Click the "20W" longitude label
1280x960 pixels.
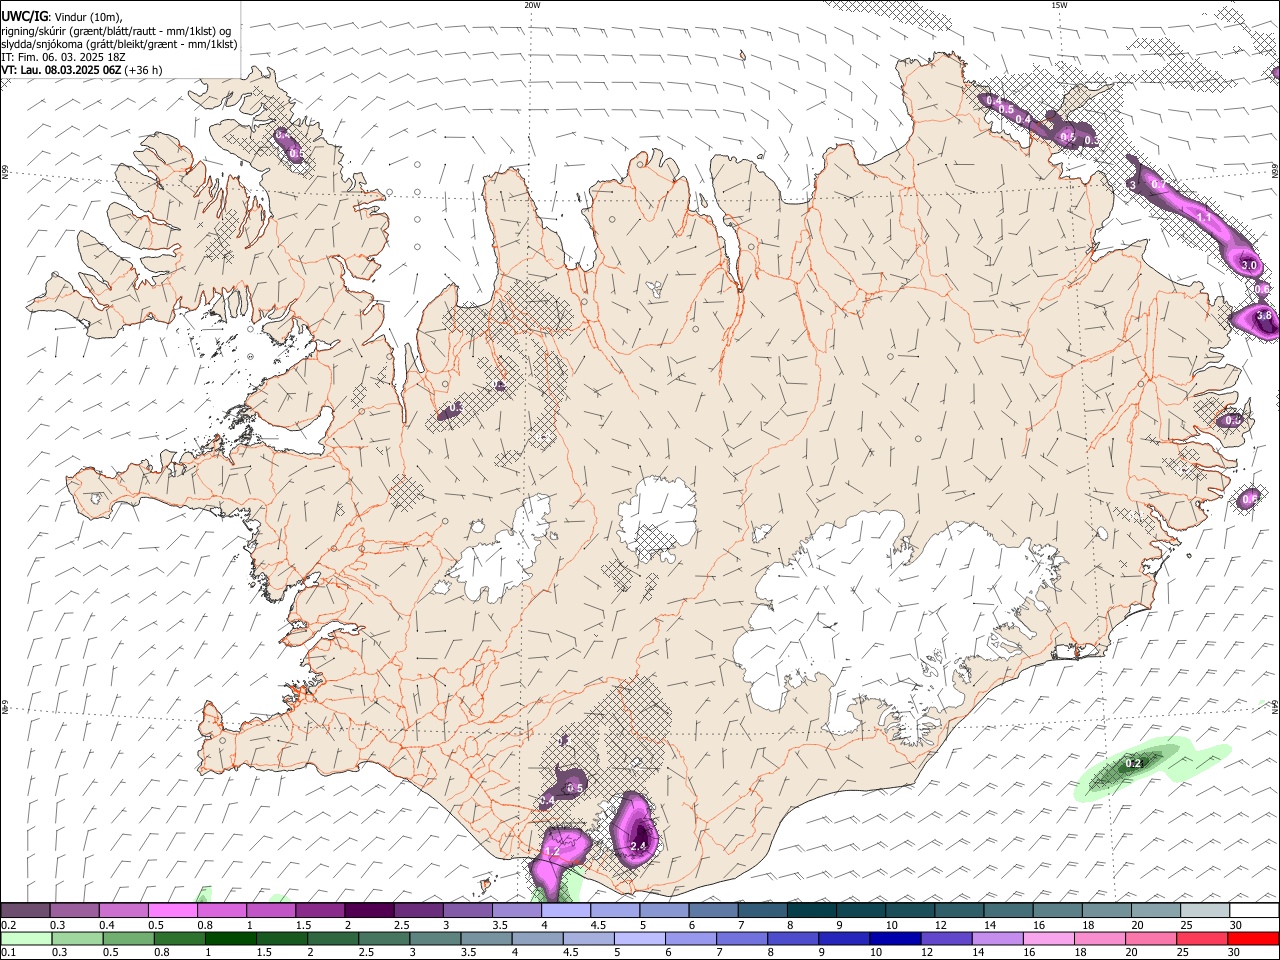pos(532,5)
